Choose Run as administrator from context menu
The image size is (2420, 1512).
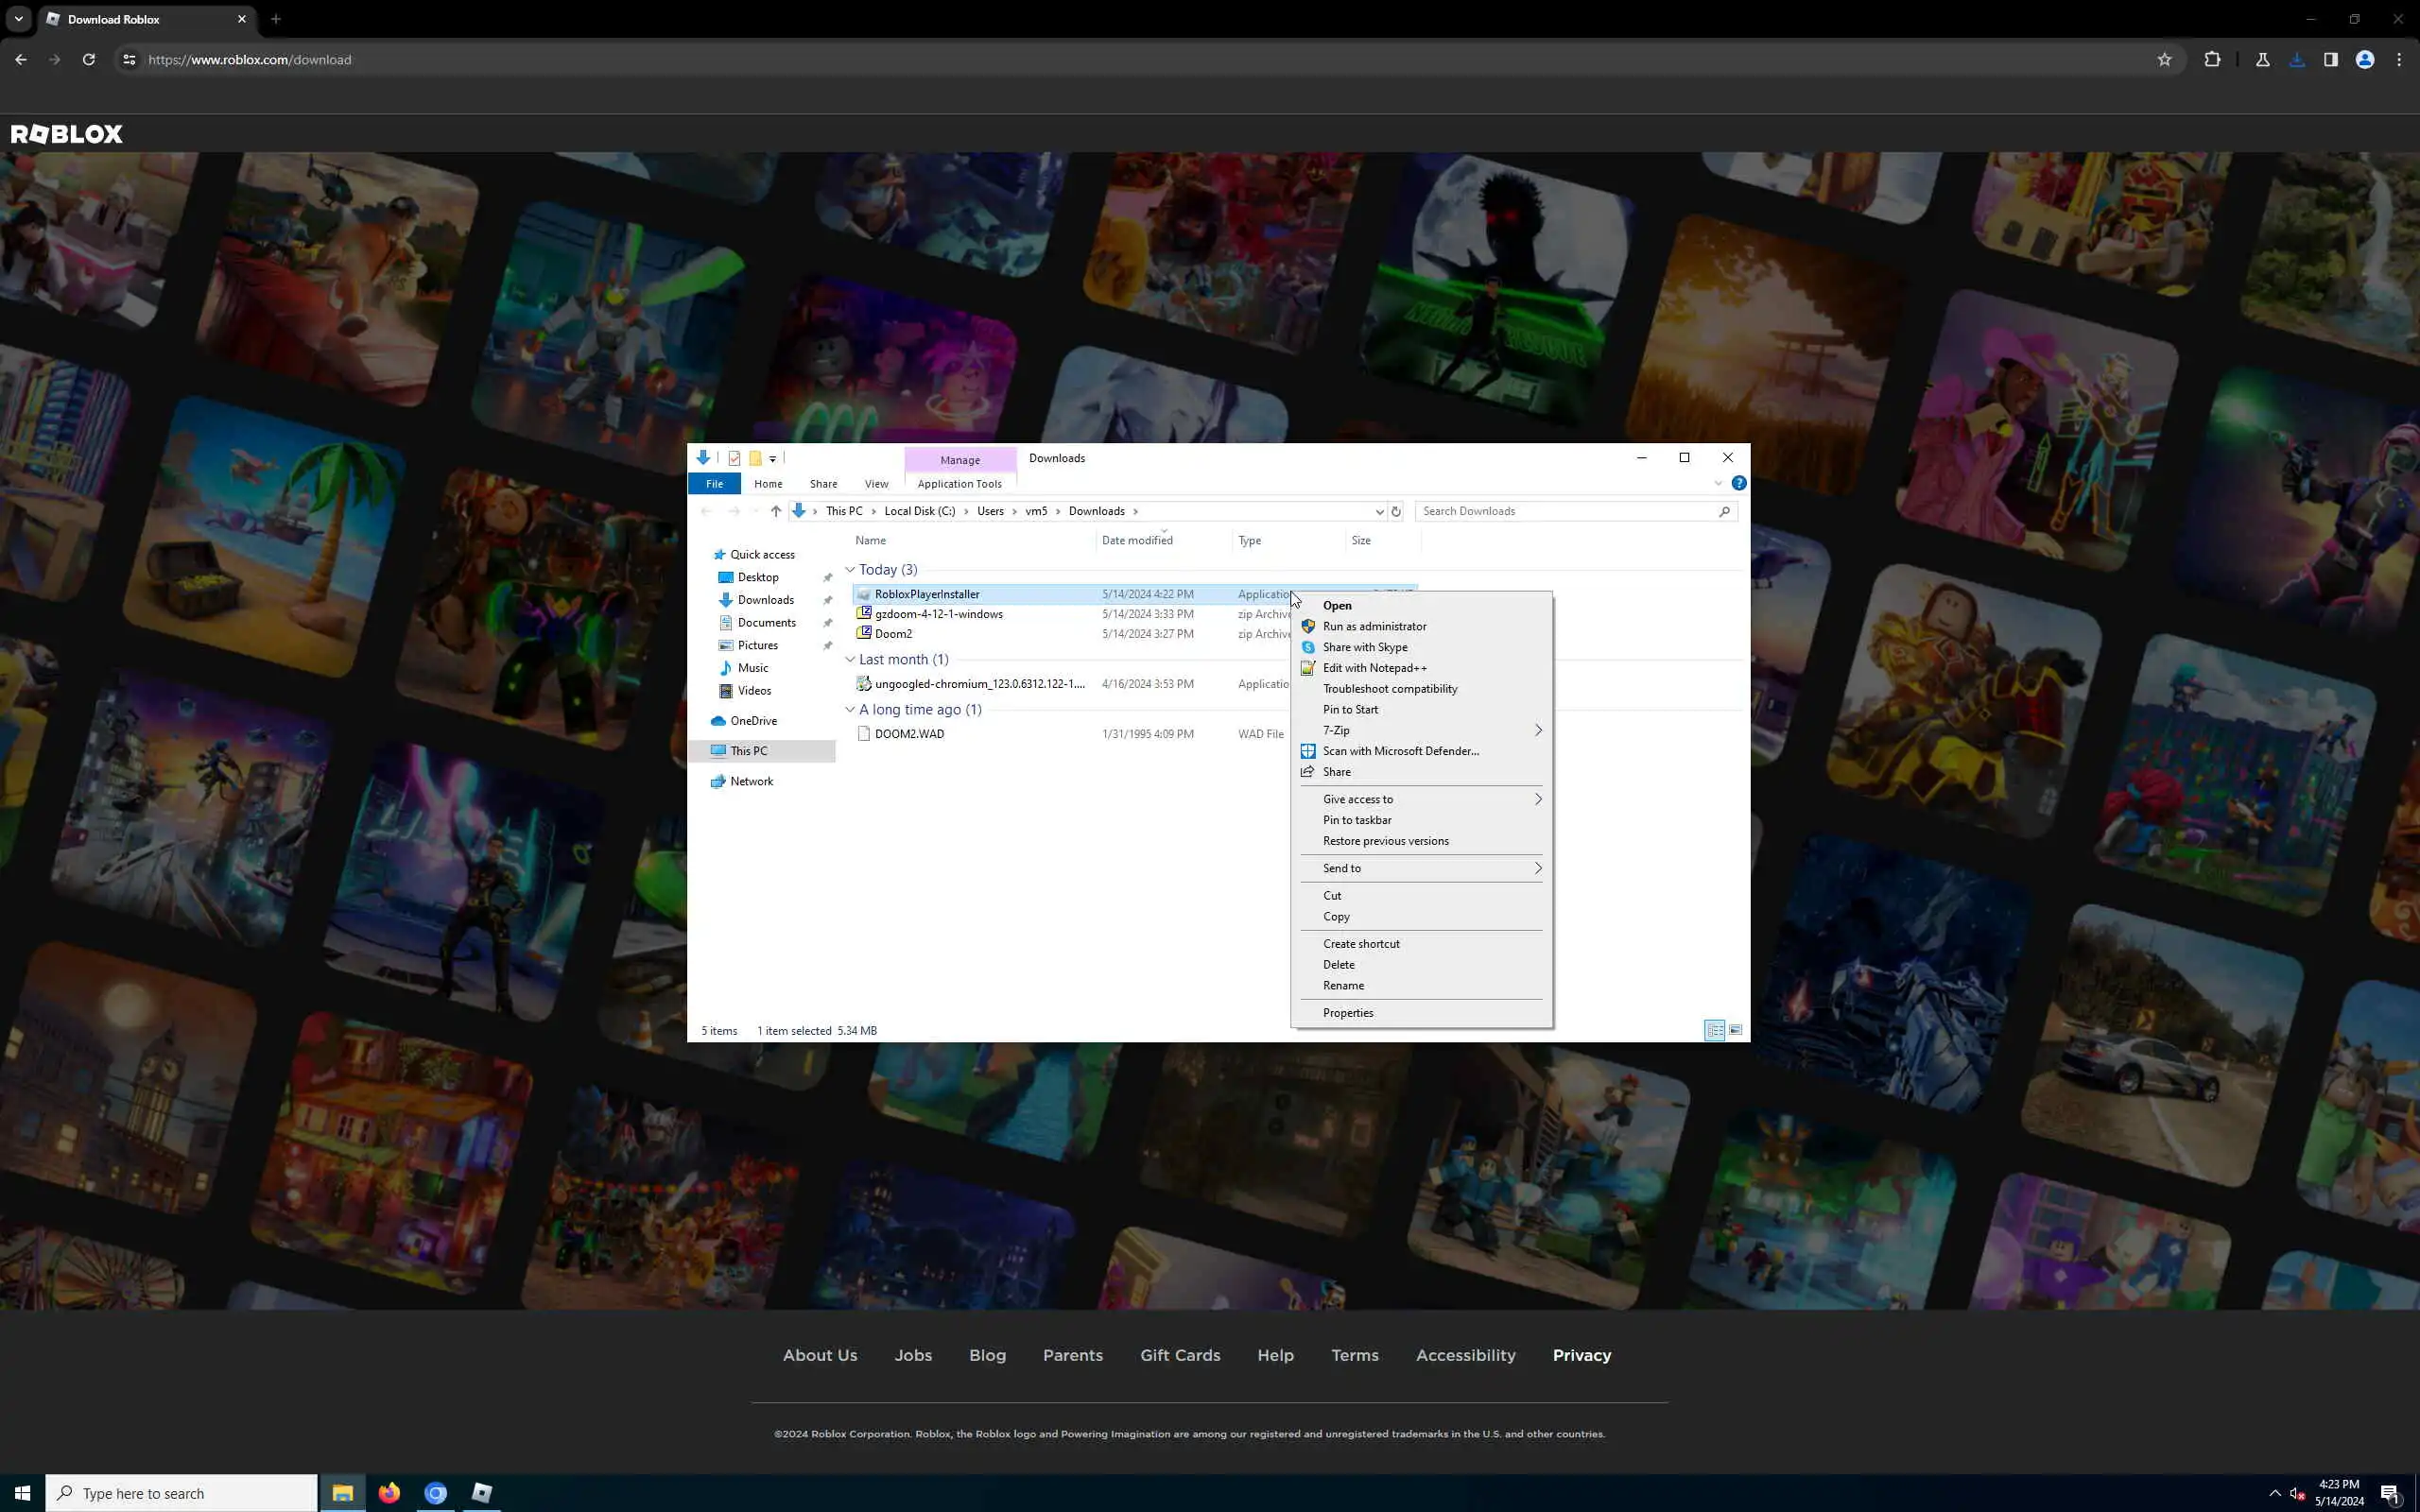(x=1374, y=626)
